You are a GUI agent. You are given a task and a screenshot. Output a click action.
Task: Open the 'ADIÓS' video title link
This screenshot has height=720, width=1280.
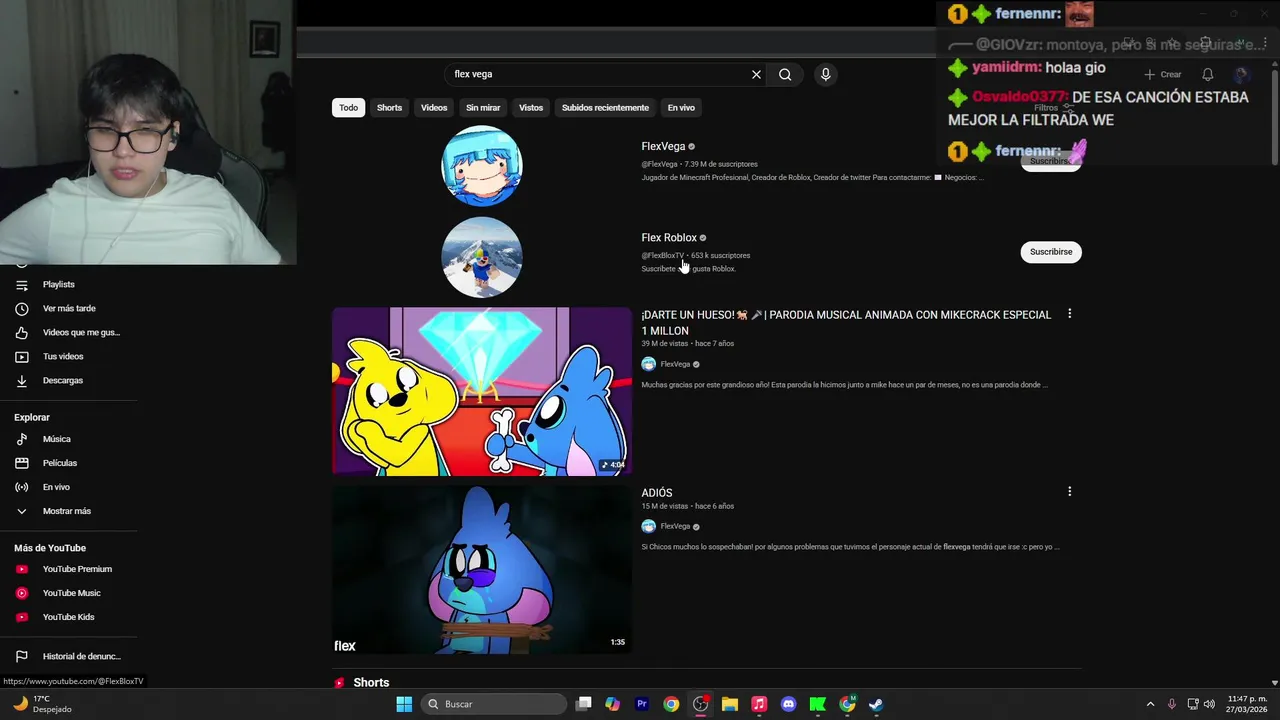tap(657, 493)
